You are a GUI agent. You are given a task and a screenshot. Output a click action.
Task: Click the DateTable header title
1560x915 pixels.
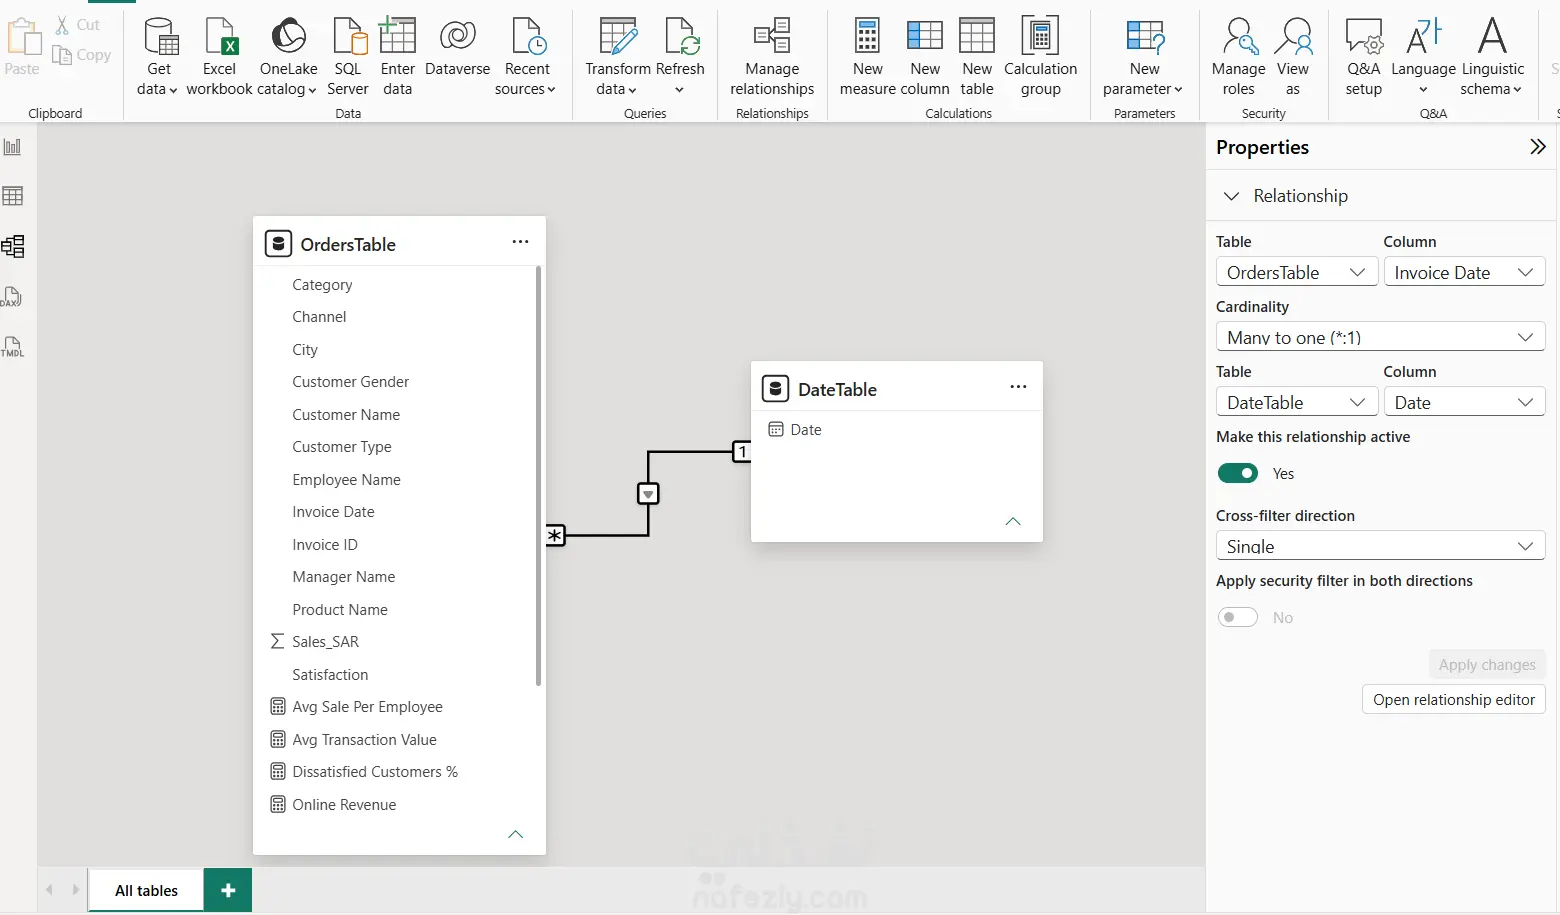[837, 389]
